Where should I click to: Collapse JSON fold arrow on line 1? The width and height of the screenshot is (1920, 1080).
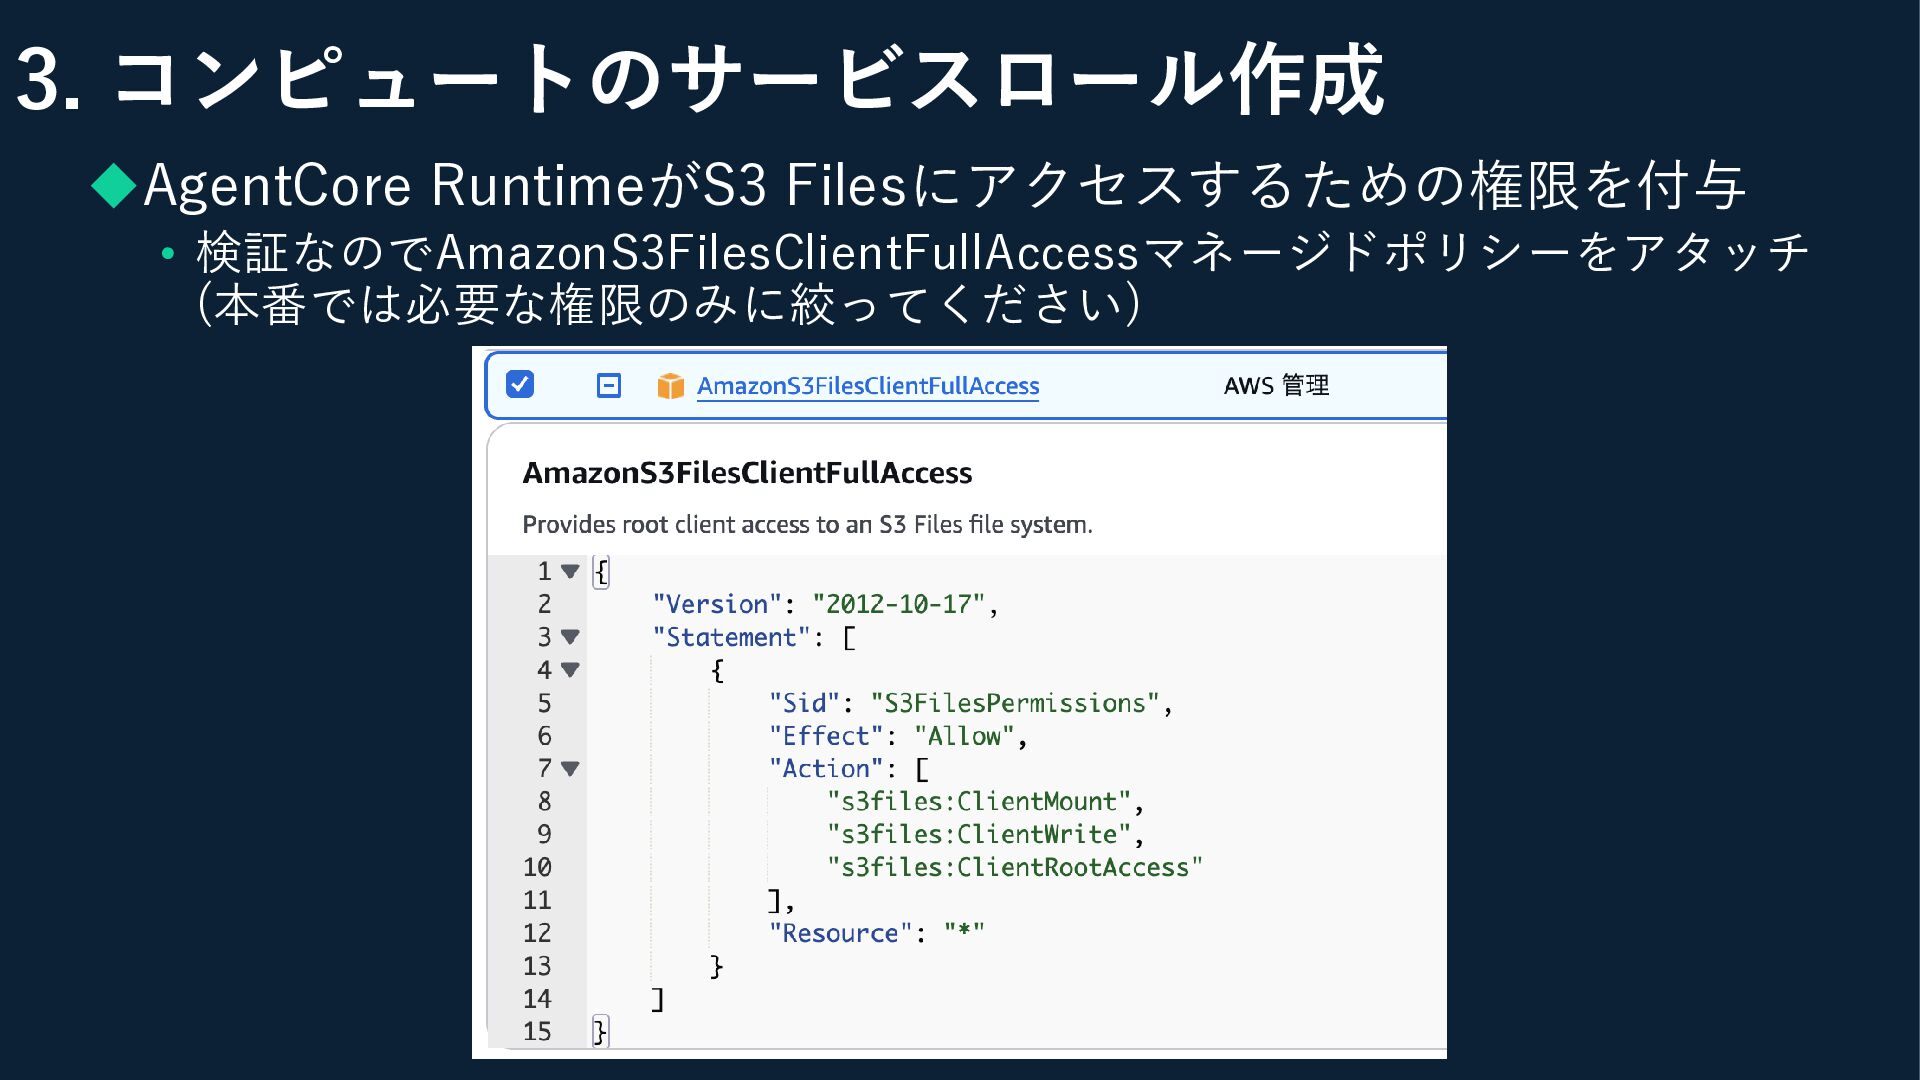click(570, 571)
